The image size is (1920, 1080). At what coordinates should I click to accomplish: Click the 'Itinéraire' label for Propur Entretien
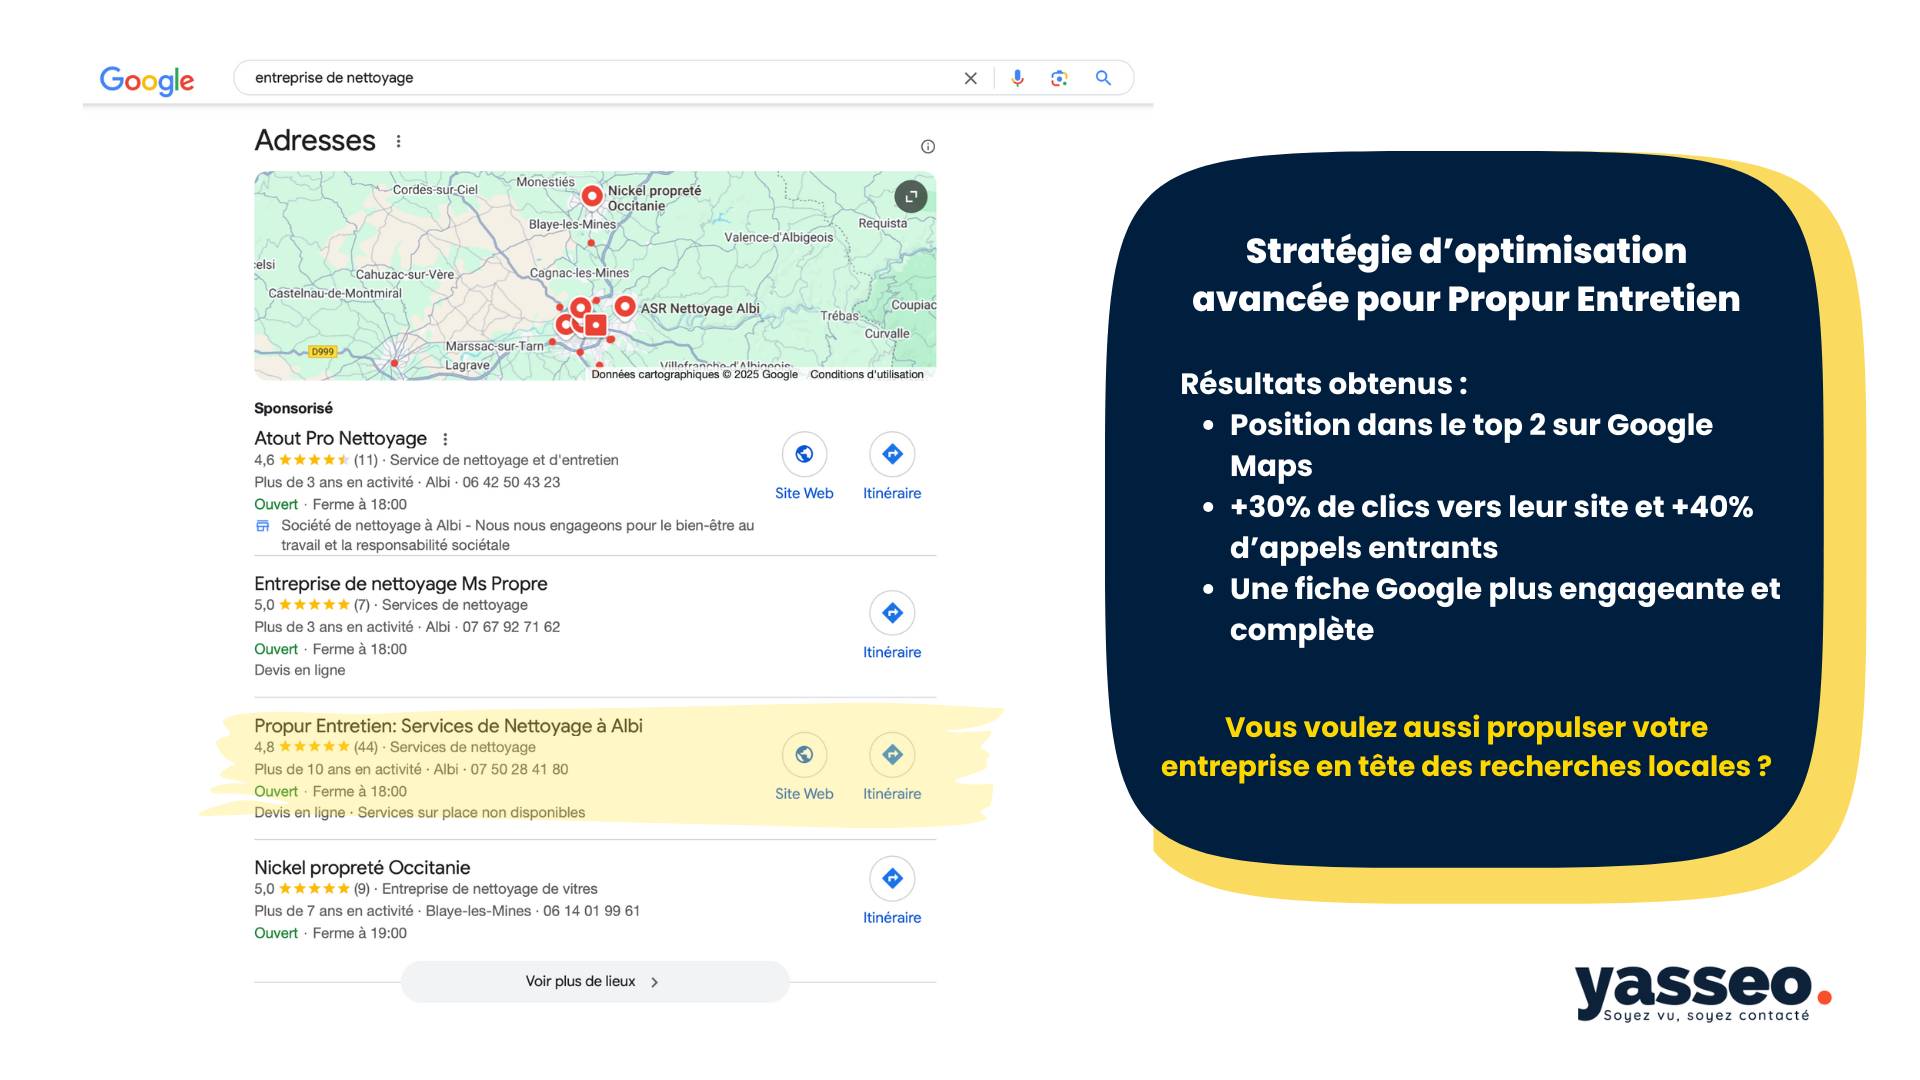tap(892, 794)
